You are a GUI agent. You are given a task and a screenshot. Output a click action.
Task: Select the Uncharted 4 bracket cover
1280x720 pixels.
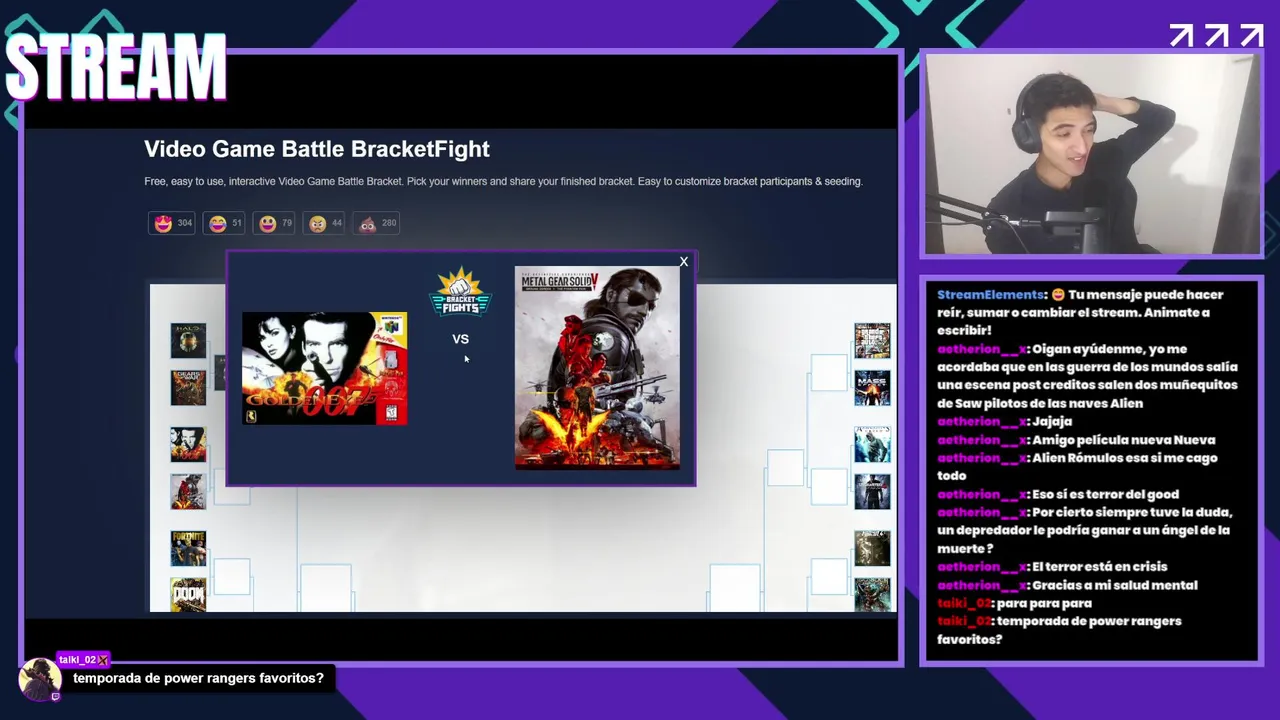[x=872, y=491]
